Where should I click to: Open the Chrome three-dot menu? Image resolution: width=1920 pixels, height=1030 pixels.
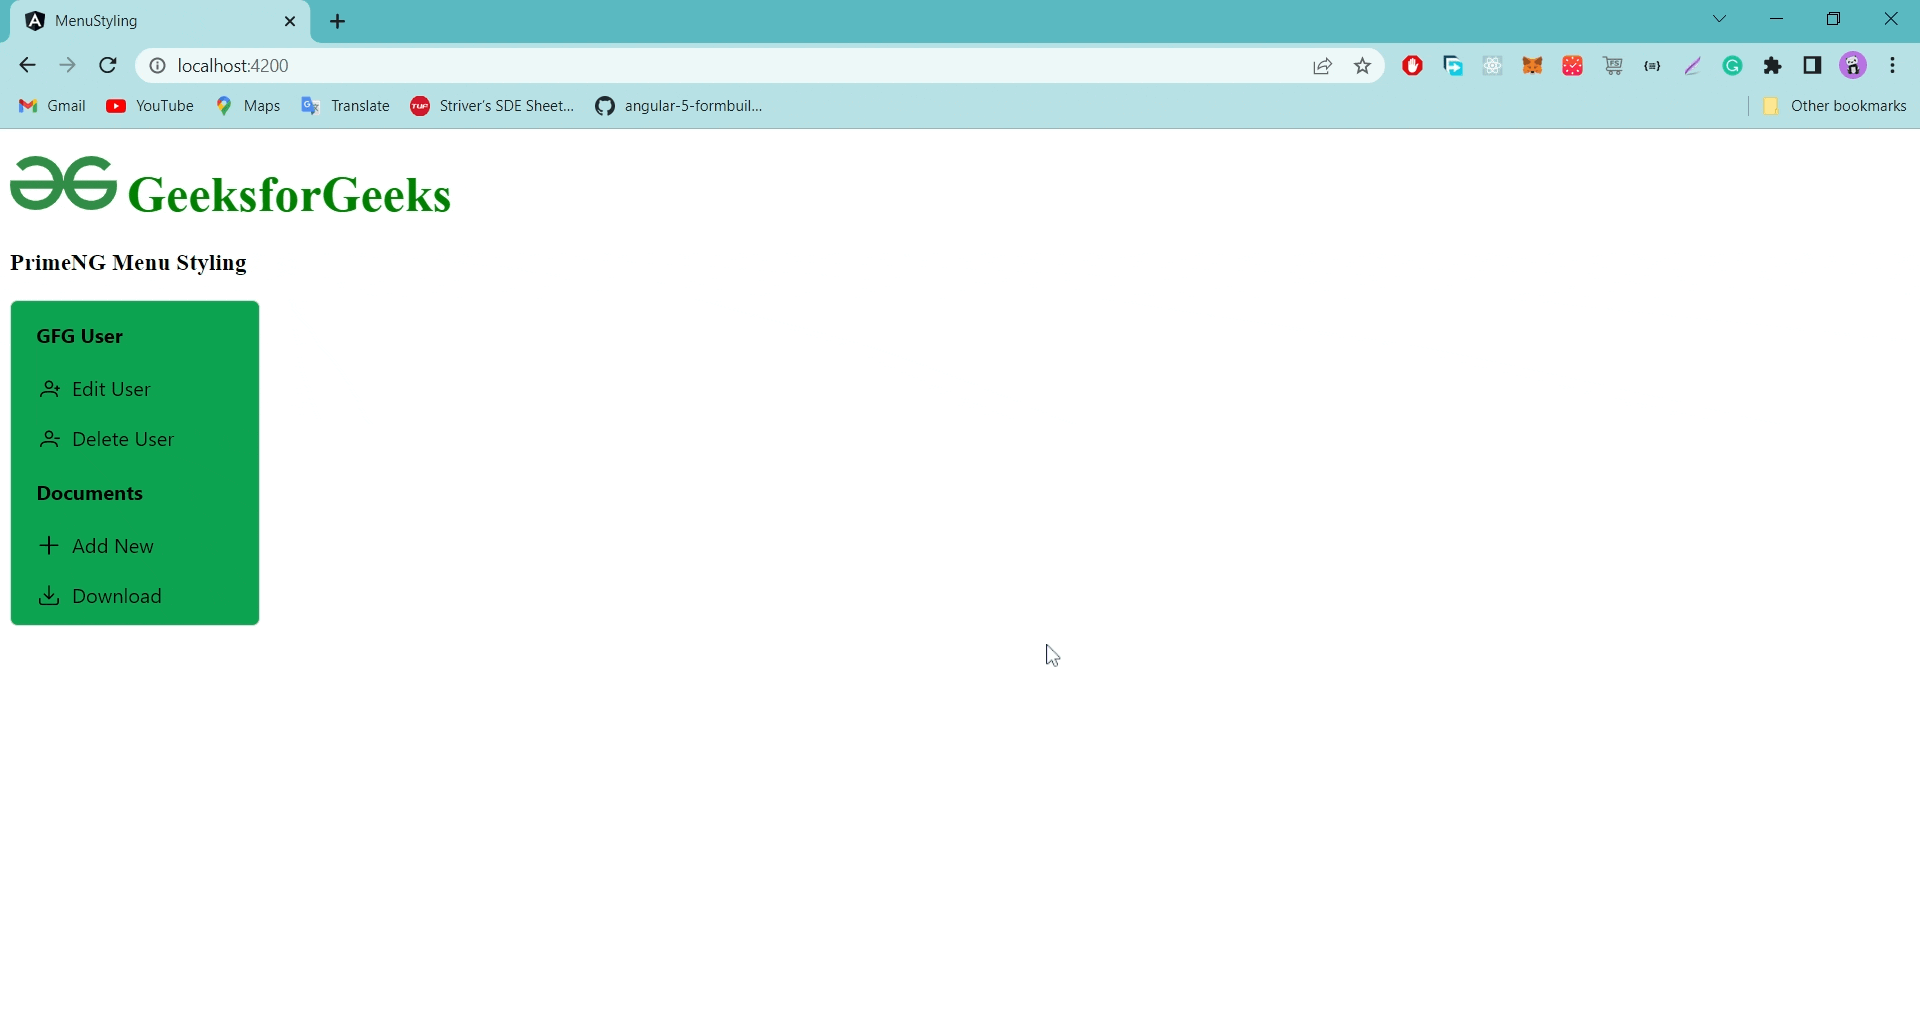(1893, 65)
